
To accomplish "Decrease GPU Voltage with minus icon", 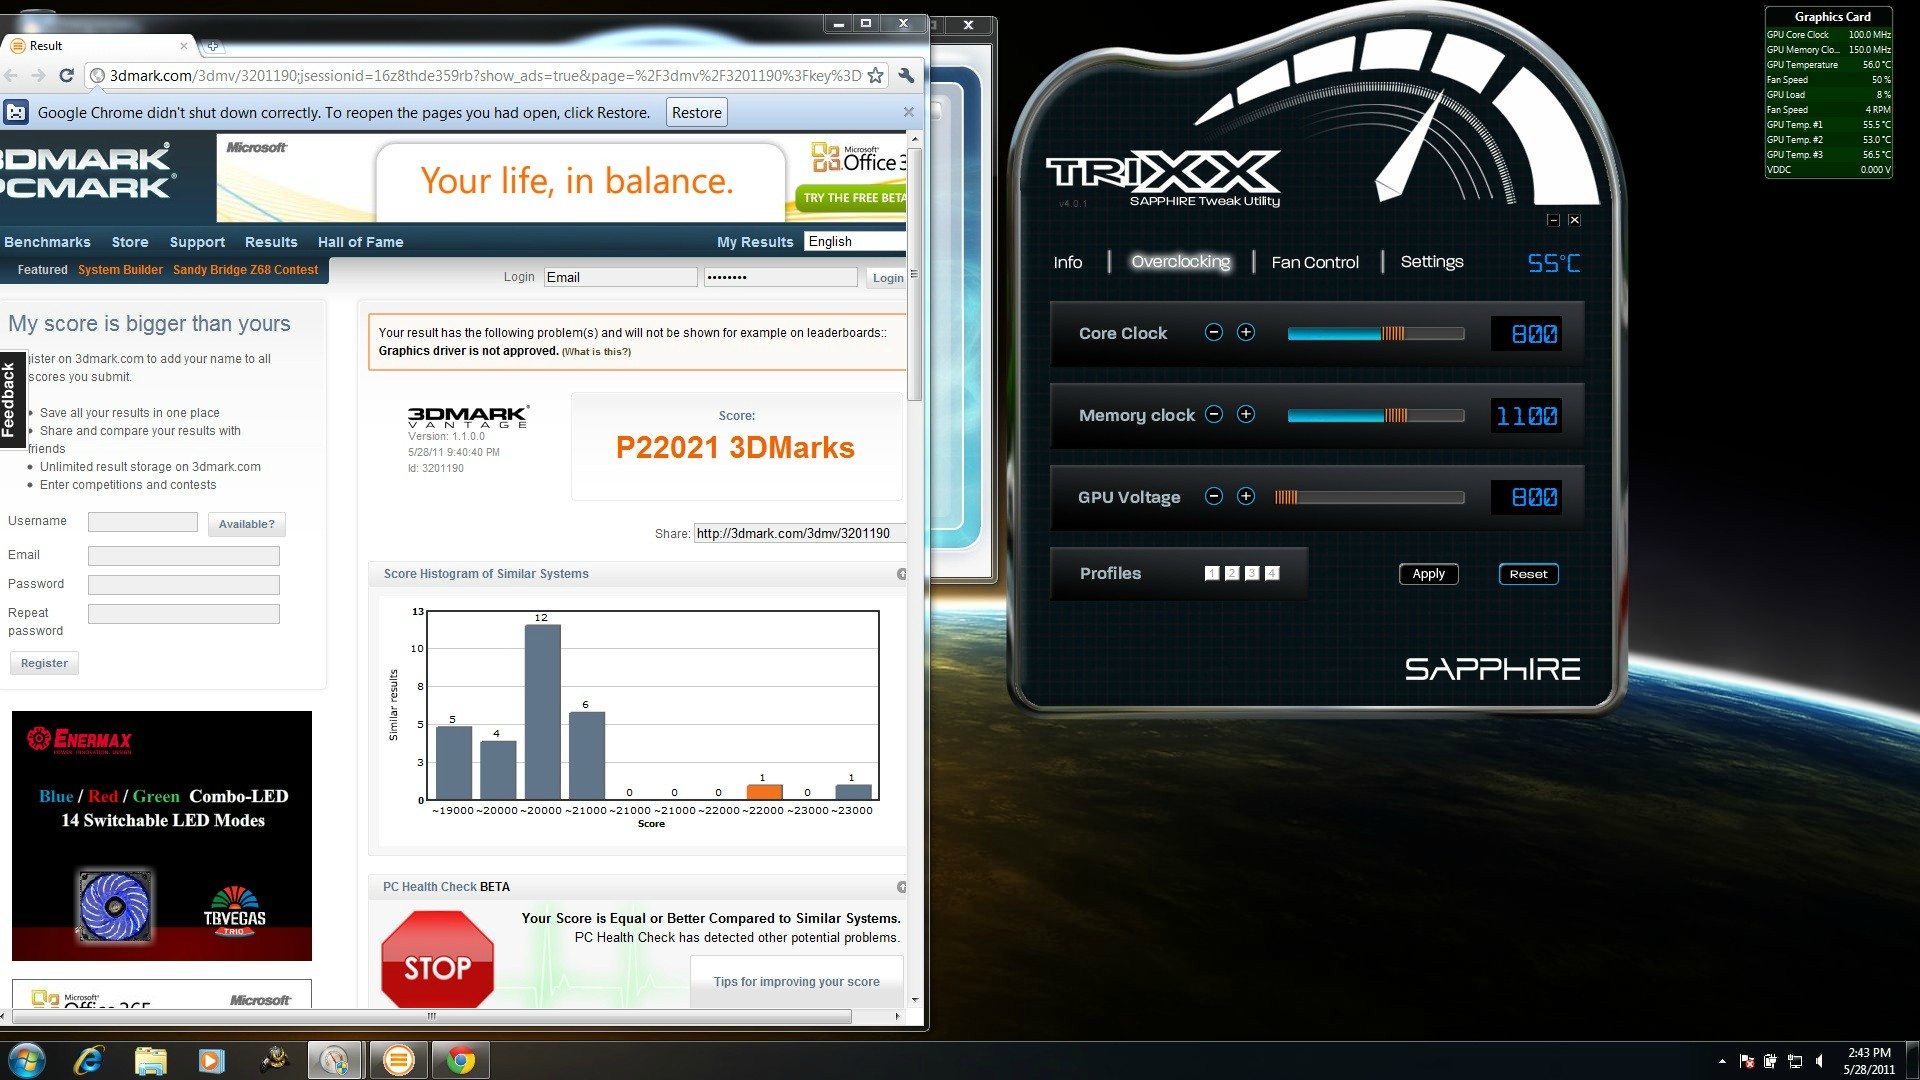I will click(x=1214, y=496).
